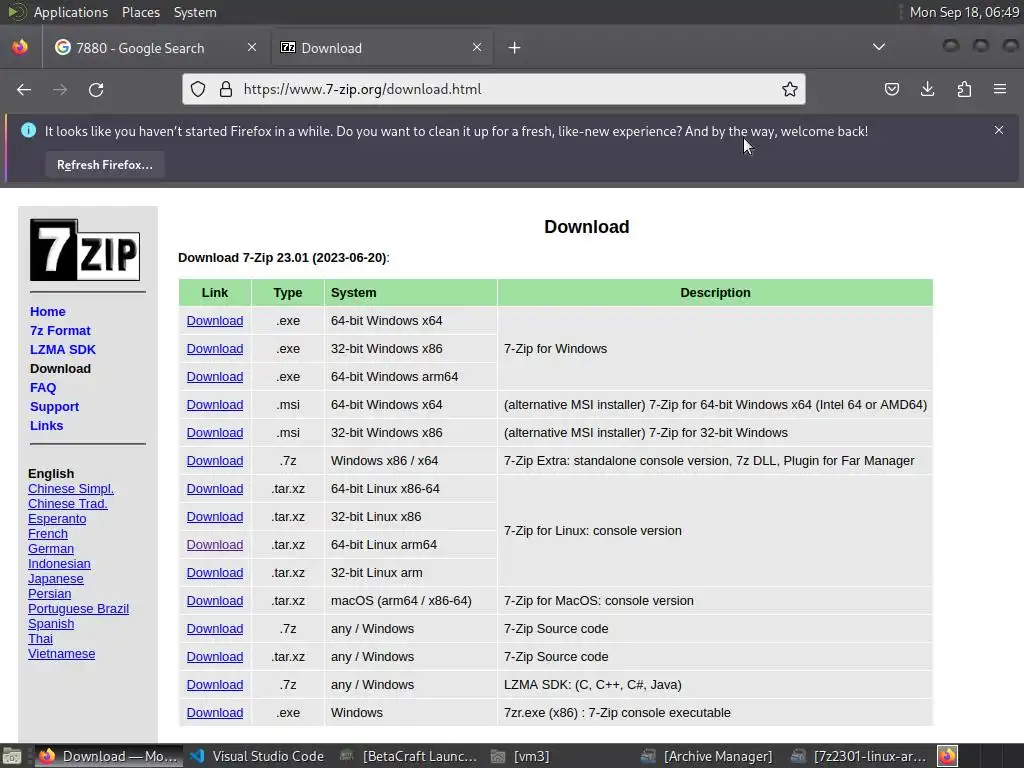
Task: Switch language to Thai
Action: (x=40, y=639)
